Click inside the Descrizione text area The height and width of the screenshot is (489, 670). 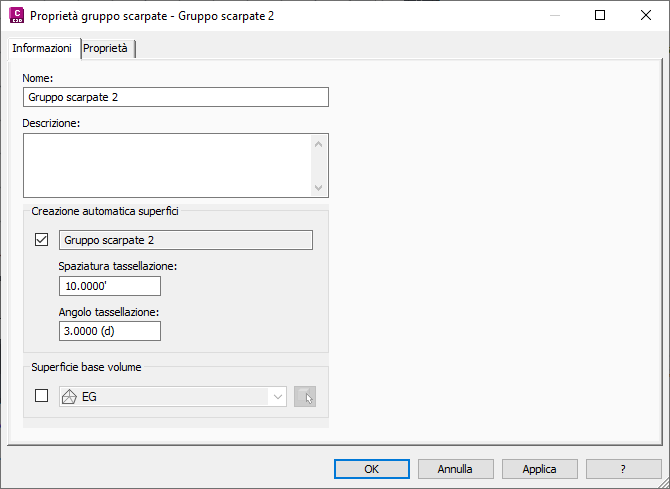167,165
